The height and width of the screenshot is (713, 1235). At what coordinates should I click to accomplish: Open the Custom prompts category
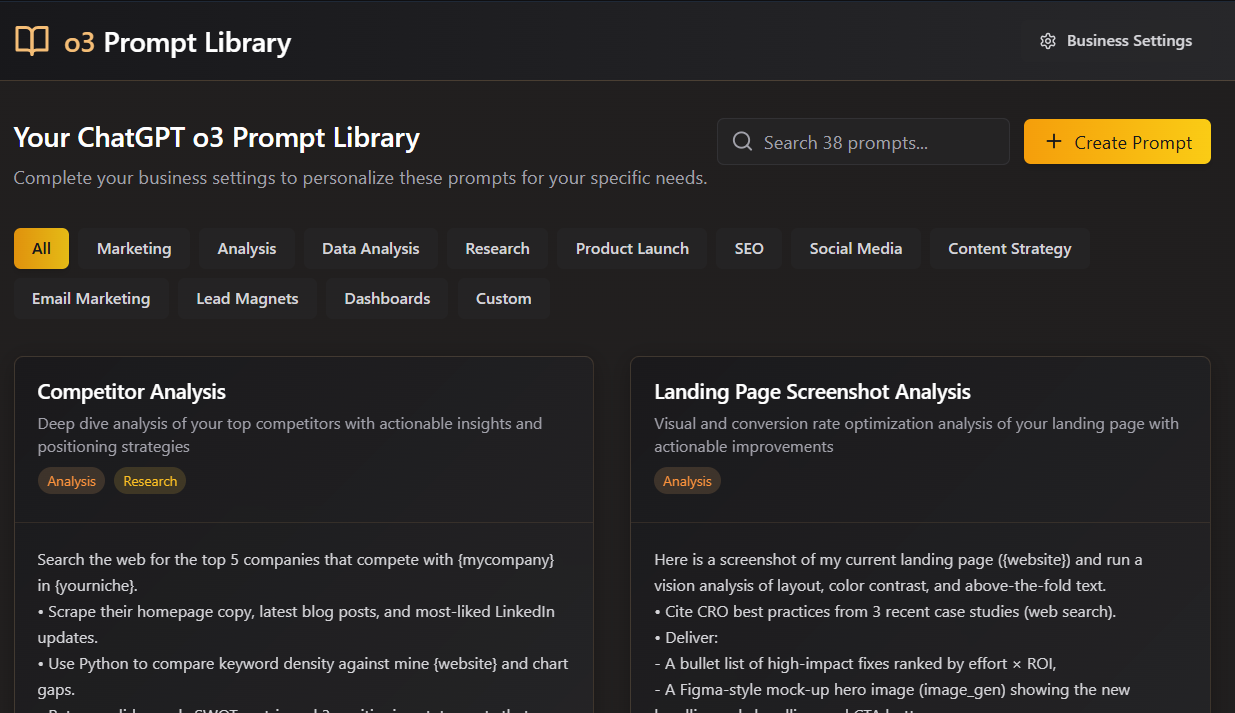pyautogui.click(x=503, y=299)
